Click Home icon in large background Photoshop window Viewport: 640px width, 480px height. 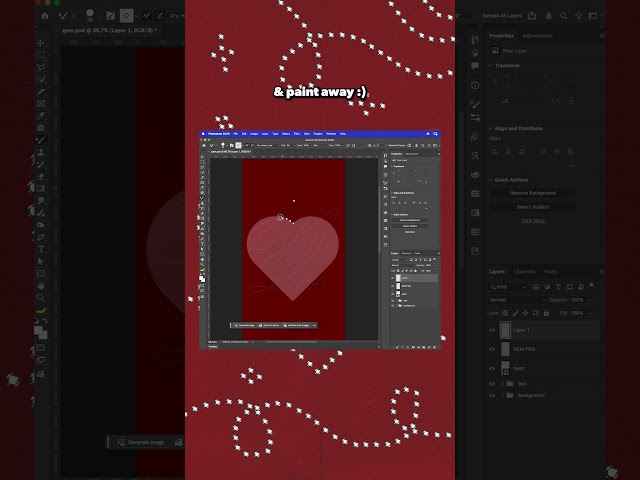coord(45,16)
